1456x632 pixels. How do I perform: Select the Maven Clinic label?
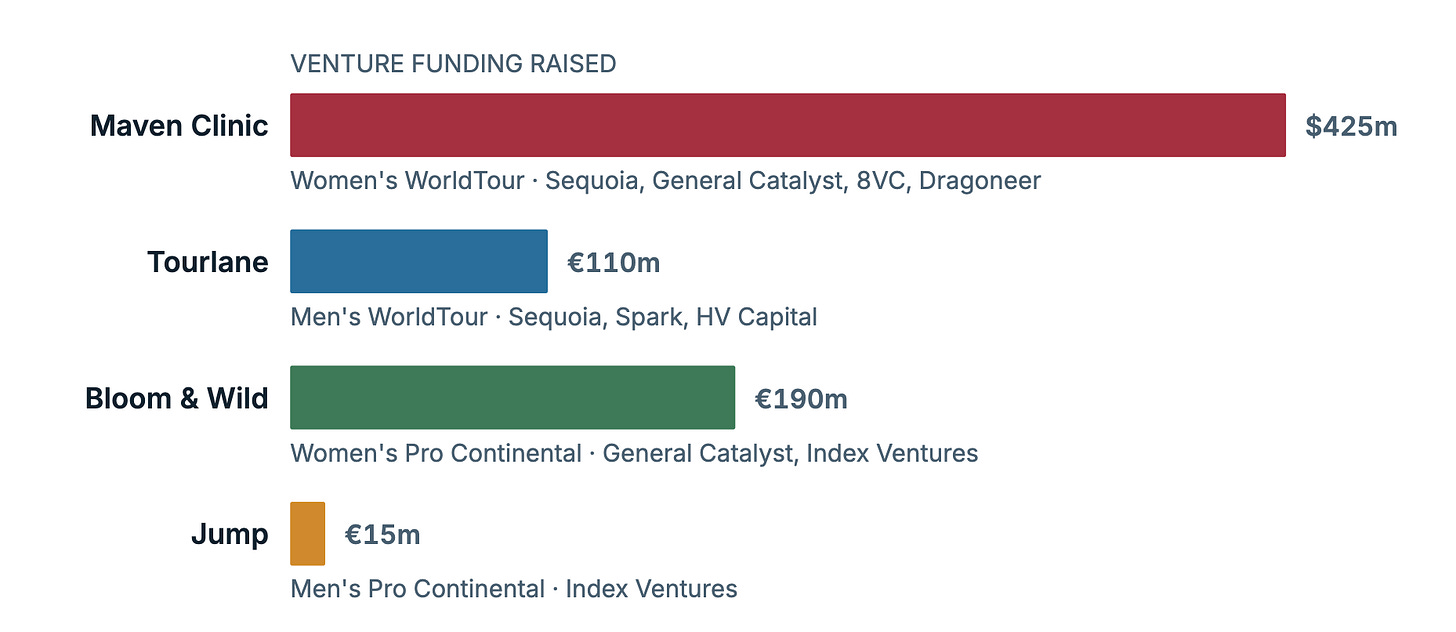(179, 126)
